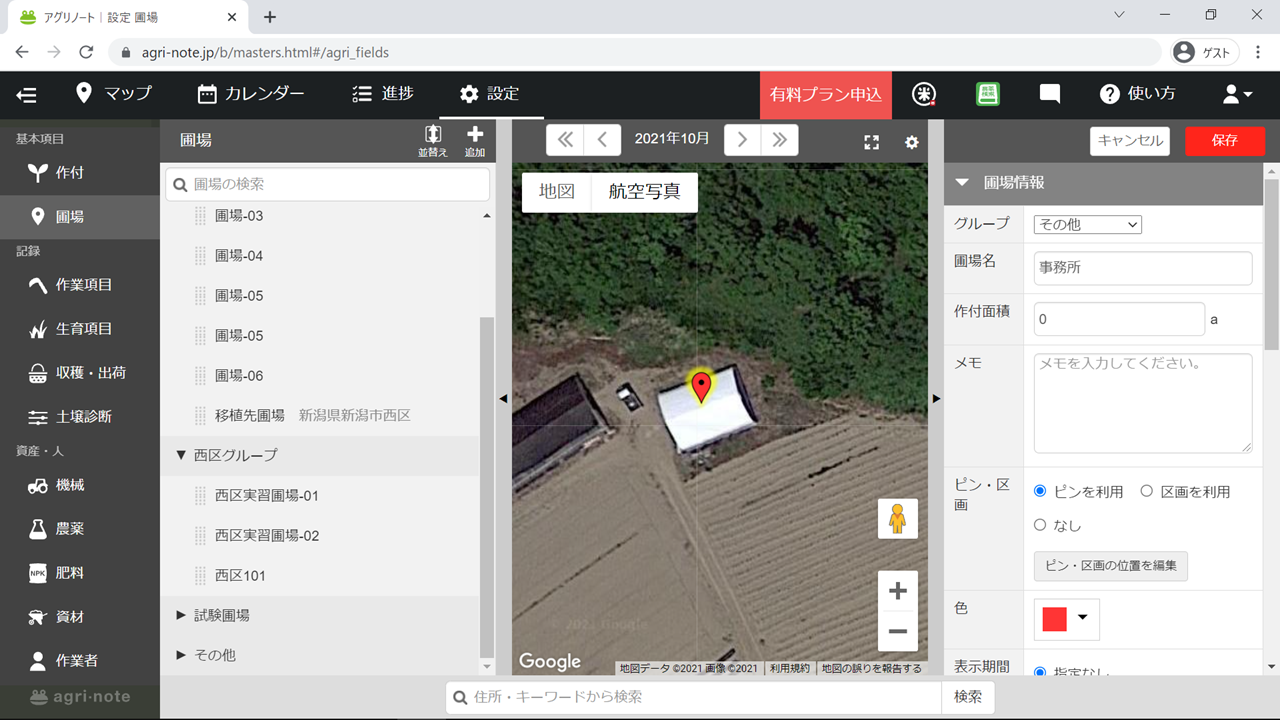Collapse the 西区グループ group

181,455
